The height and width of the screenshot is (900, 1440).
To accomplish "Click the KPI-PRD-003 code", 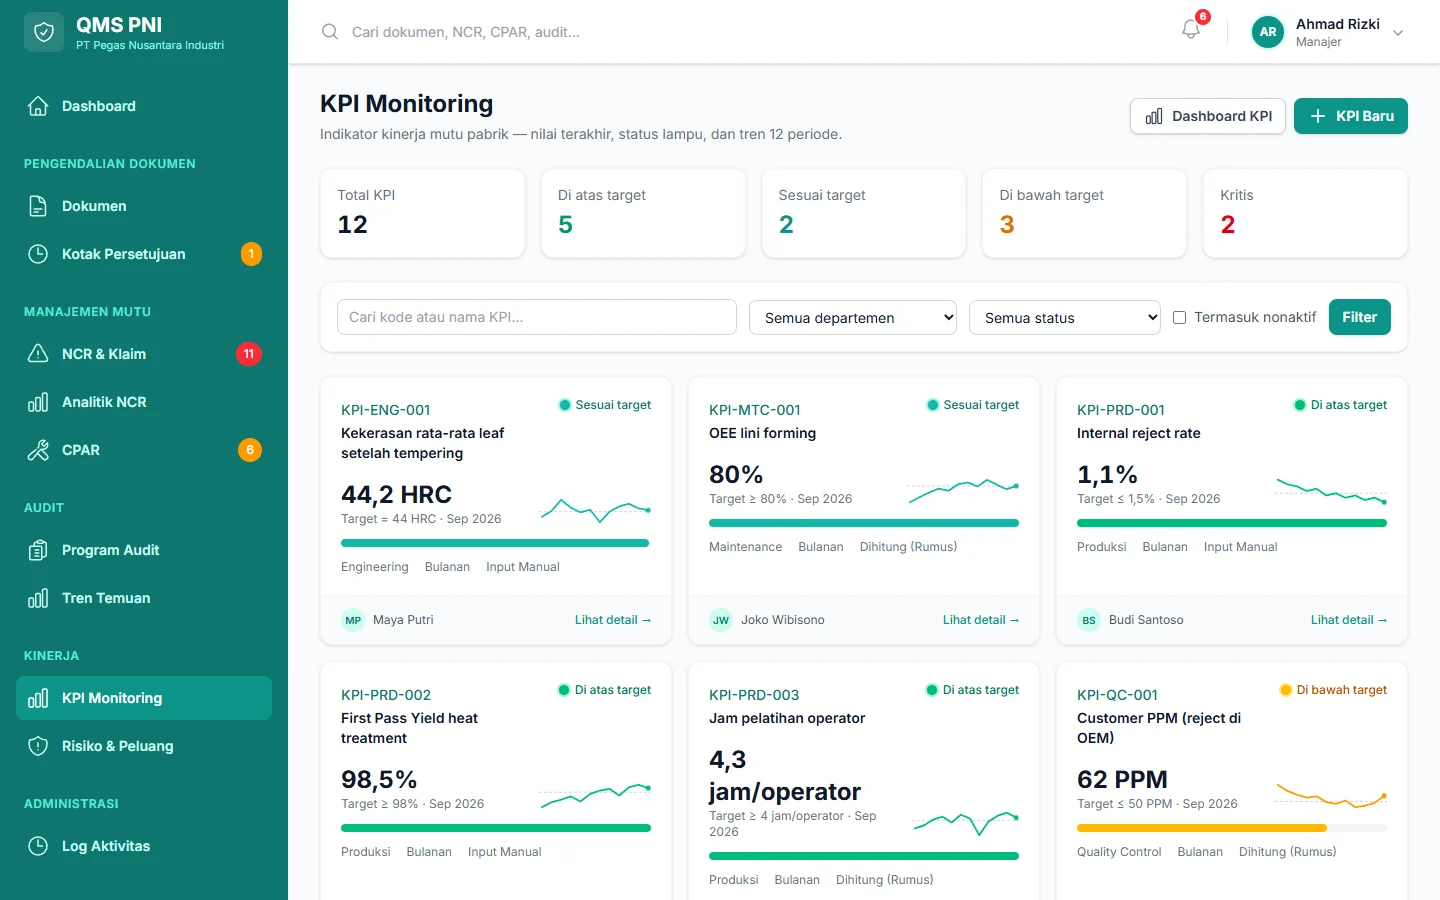I will tap(754, 695).
